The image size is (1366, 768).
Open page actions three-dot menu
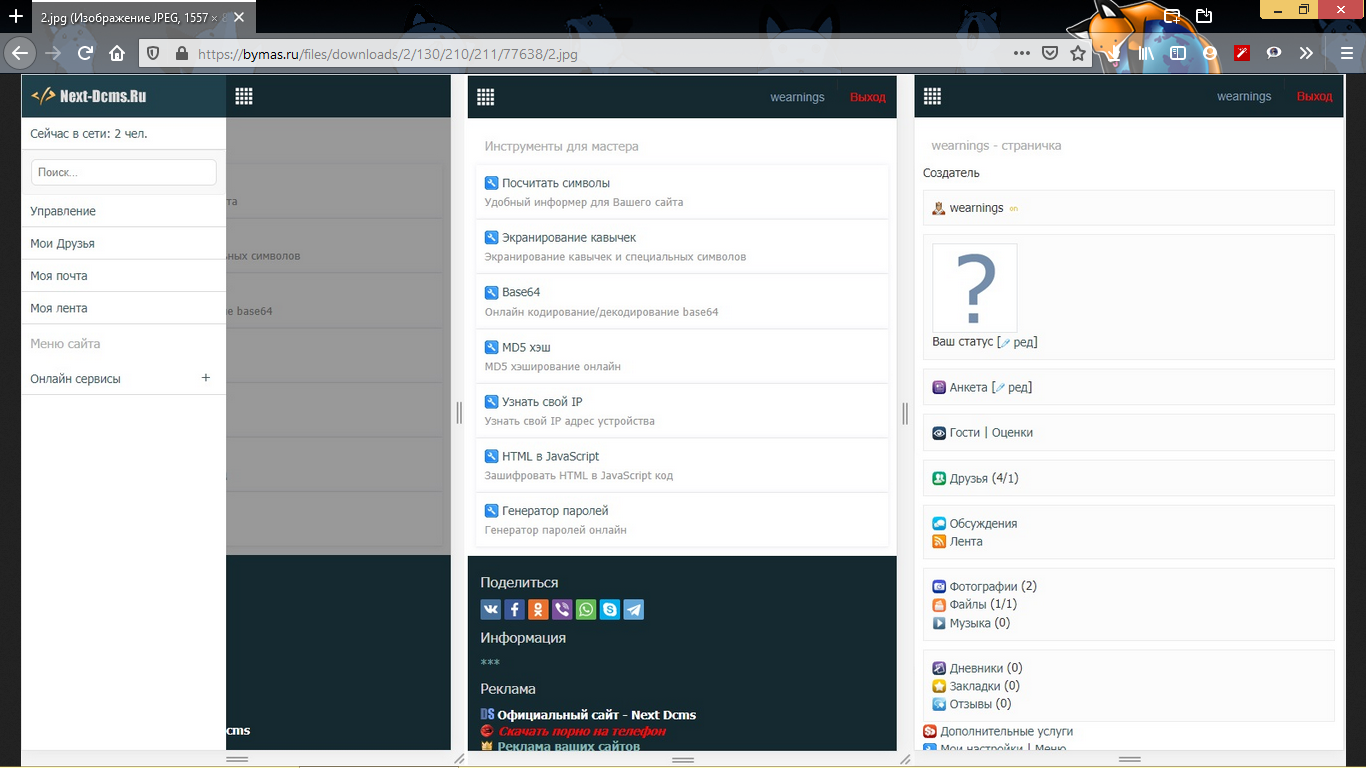pyautogui.click(x=1021, y=54)
